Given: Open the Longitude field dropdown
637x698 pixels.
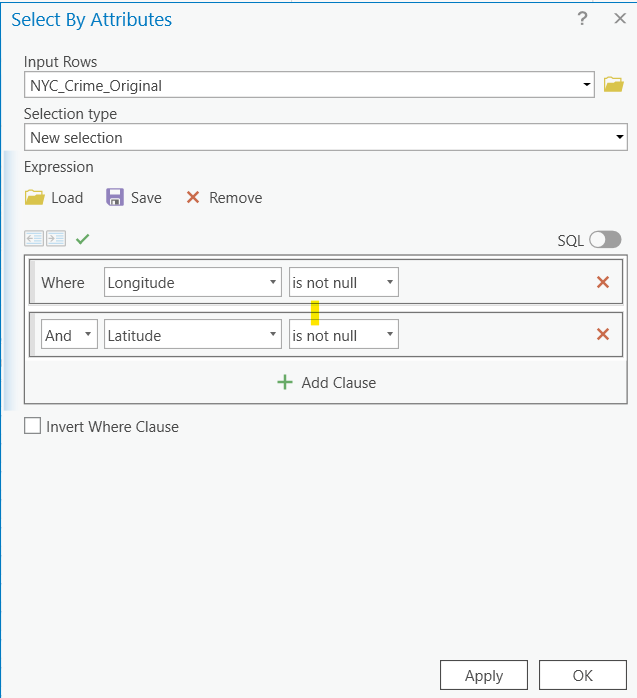Looking at the screenshot, I should (x=192, y=283).
